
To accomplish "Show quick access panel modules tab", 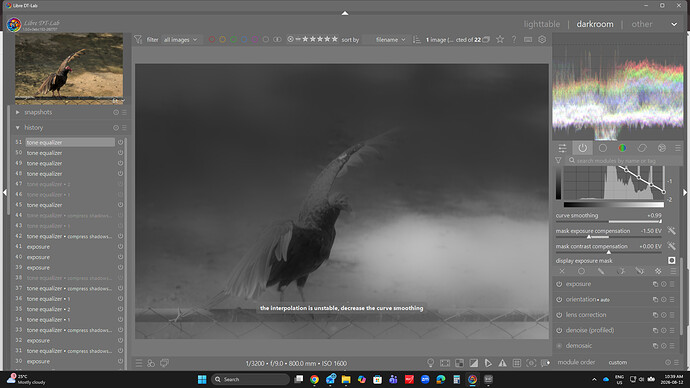I will 562,148.
